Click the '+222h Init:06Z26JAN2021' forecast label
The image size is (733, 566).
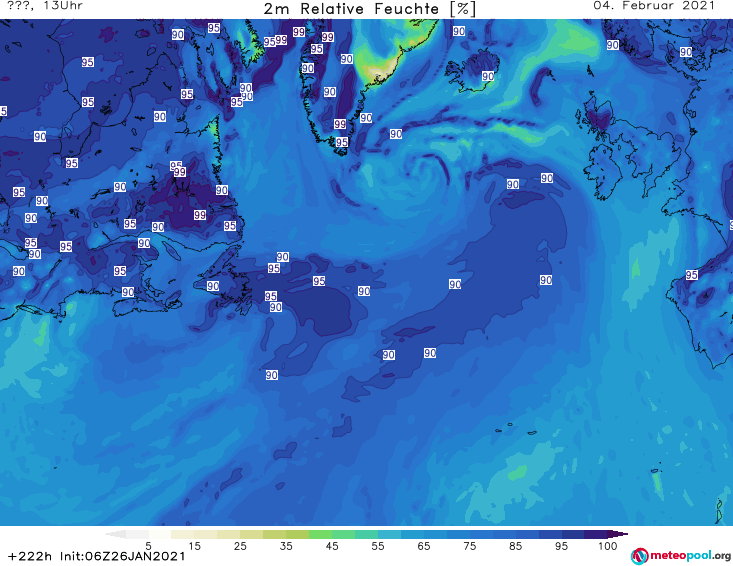pos(97,556)
